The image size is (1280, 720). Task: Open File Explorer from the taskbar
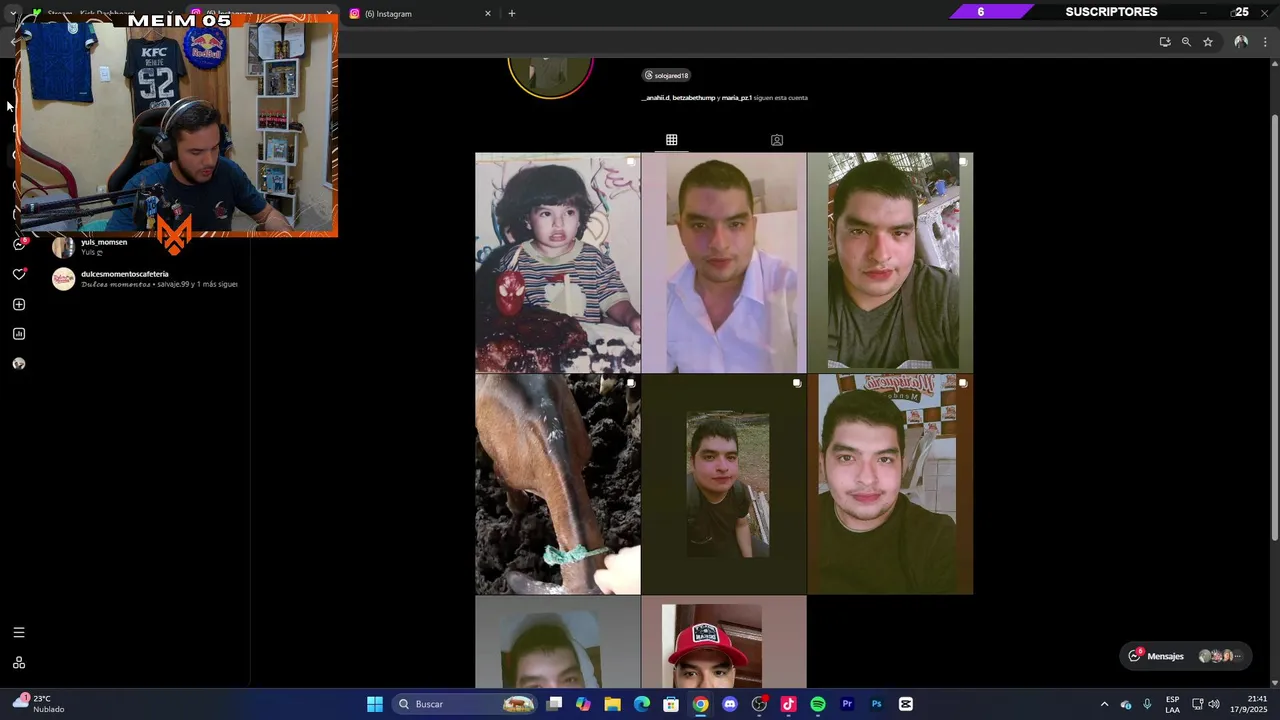pos(613,704)
